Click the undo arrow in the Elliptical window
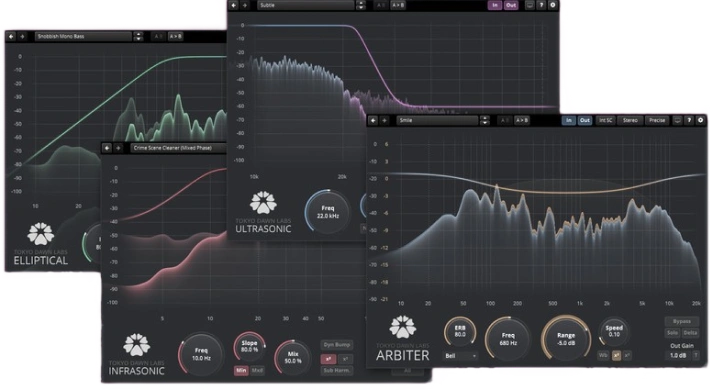This screenshot has height=390, width=710. [x=11, y=36]
